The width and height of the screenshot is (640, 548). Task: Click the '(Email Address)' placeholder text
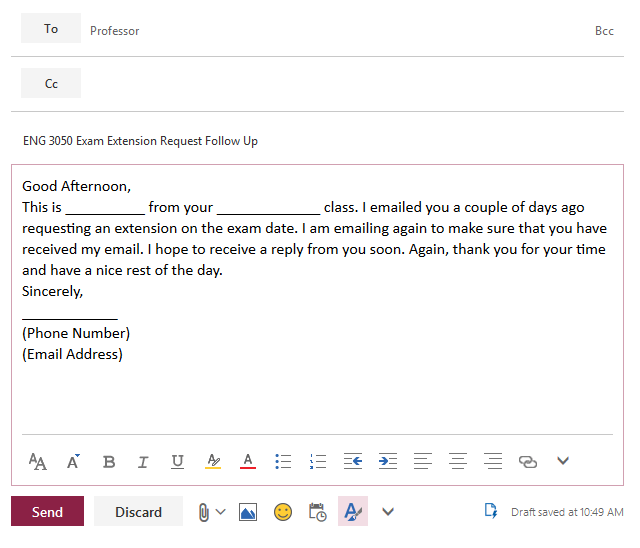point(72,354)
